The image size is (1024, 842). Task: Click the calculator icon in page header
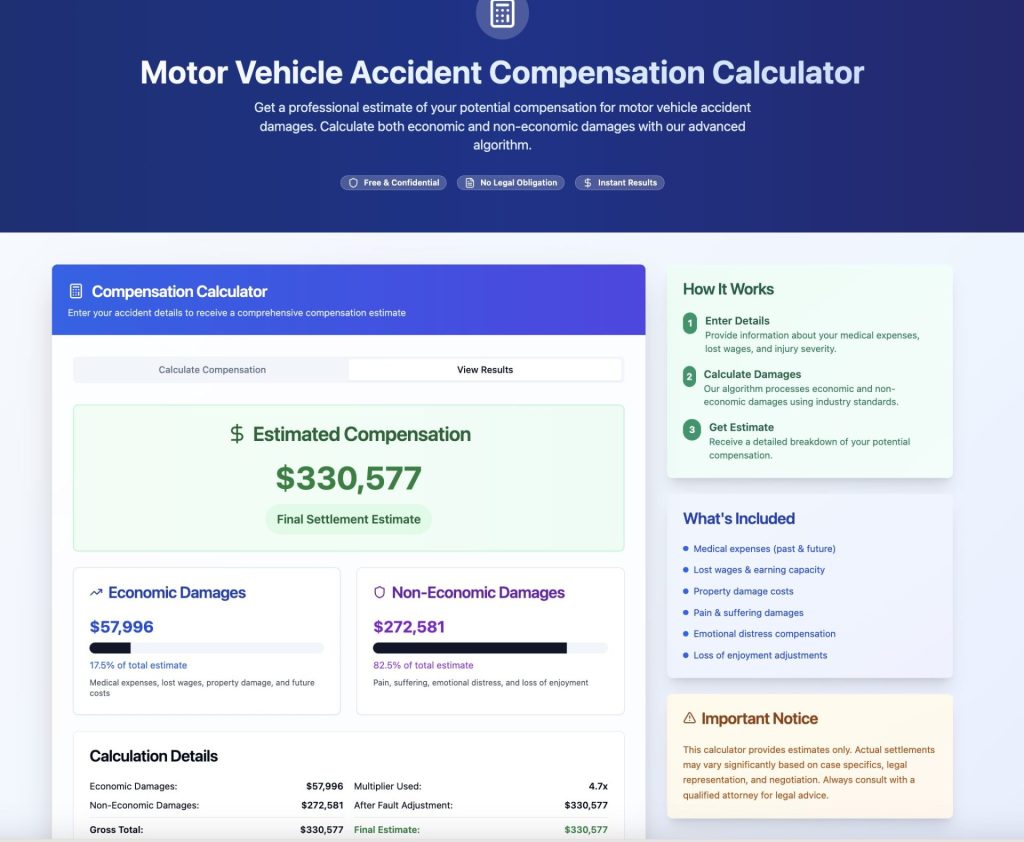(502, 14)
